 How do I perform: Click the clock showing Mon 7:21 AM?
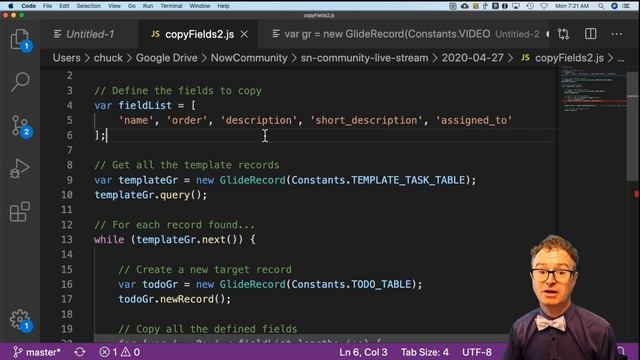point(572,6)
